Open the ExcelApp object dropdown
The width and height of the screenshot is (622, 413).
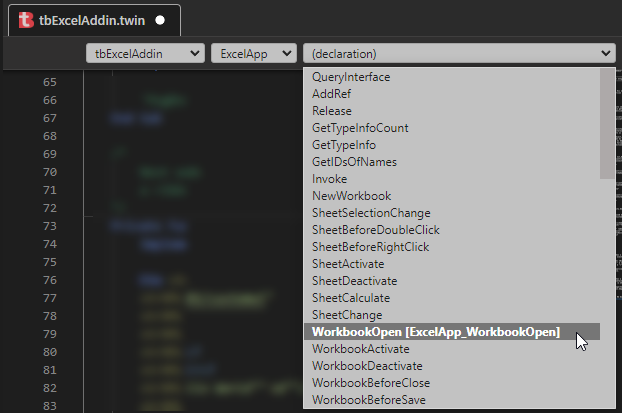[254, 53]
